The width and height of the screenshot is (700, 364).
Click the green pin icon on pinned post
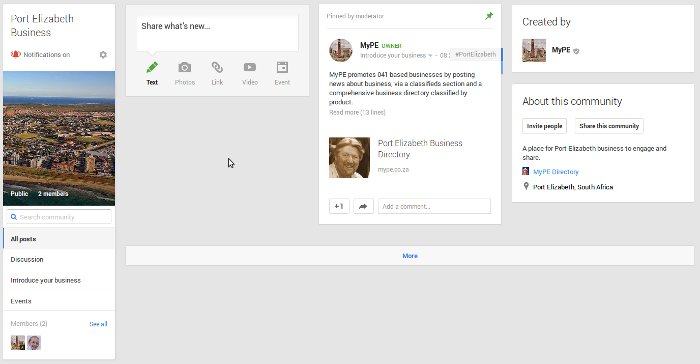click(489, 16)
